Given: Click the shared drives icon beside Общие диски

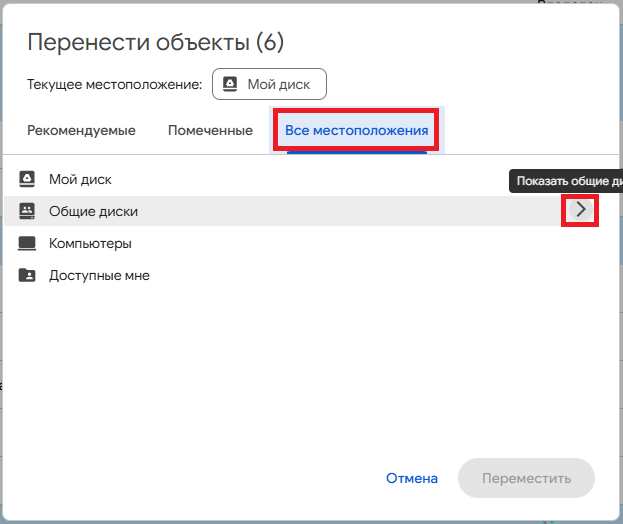Looking at the screenshot, I should [27, 211].
